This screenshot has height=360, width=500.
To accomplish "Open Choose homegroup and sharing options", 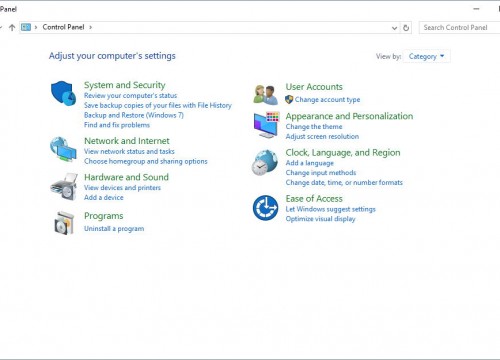I will point(146,161).
